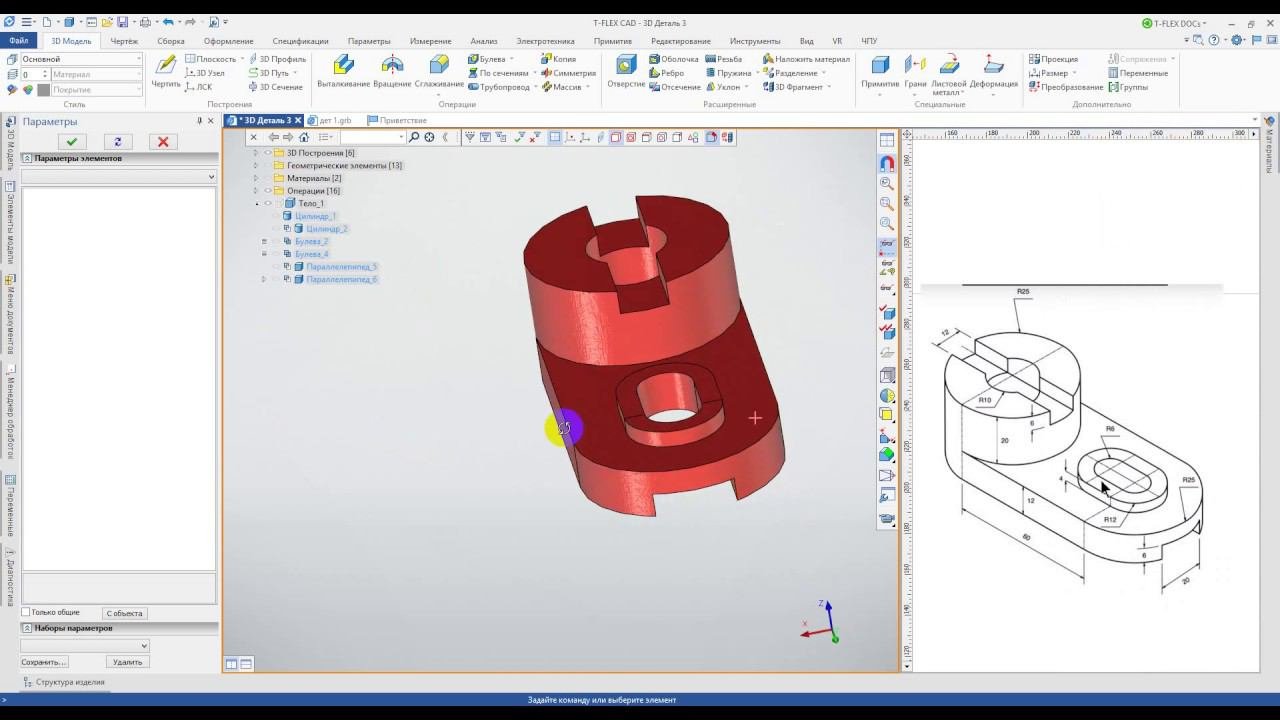Apply Наложить материал command
Image resolution: width=1280 pixels, height=720 pixels.
[x=806, y=59]
